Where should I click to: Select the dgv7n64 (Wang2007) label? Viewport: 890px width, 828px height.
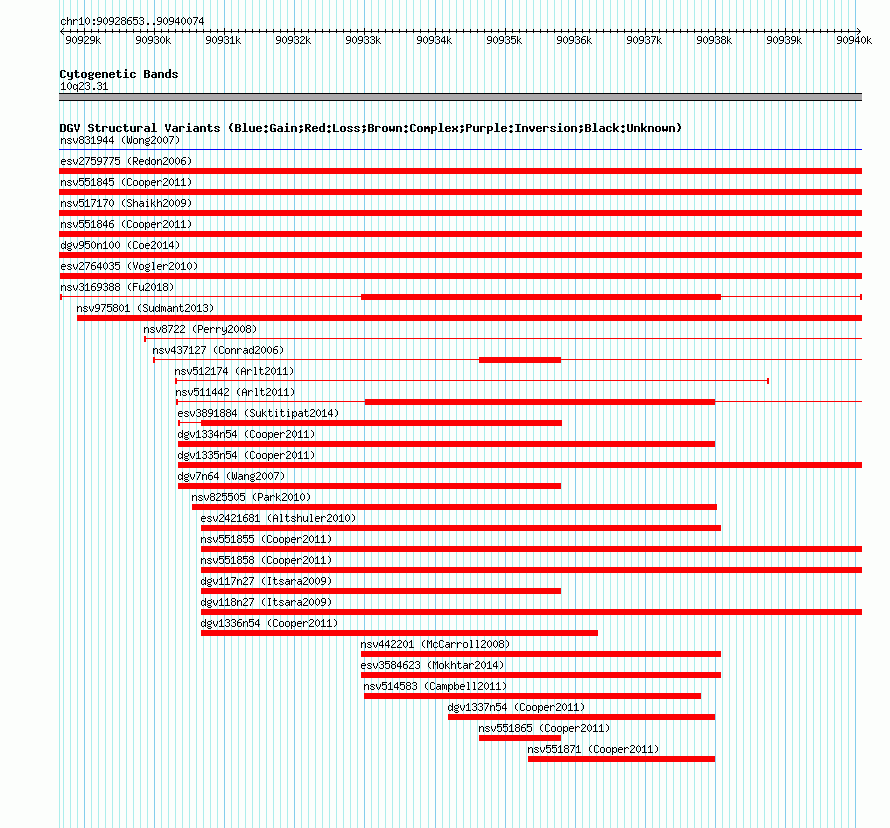coord(231,476)
